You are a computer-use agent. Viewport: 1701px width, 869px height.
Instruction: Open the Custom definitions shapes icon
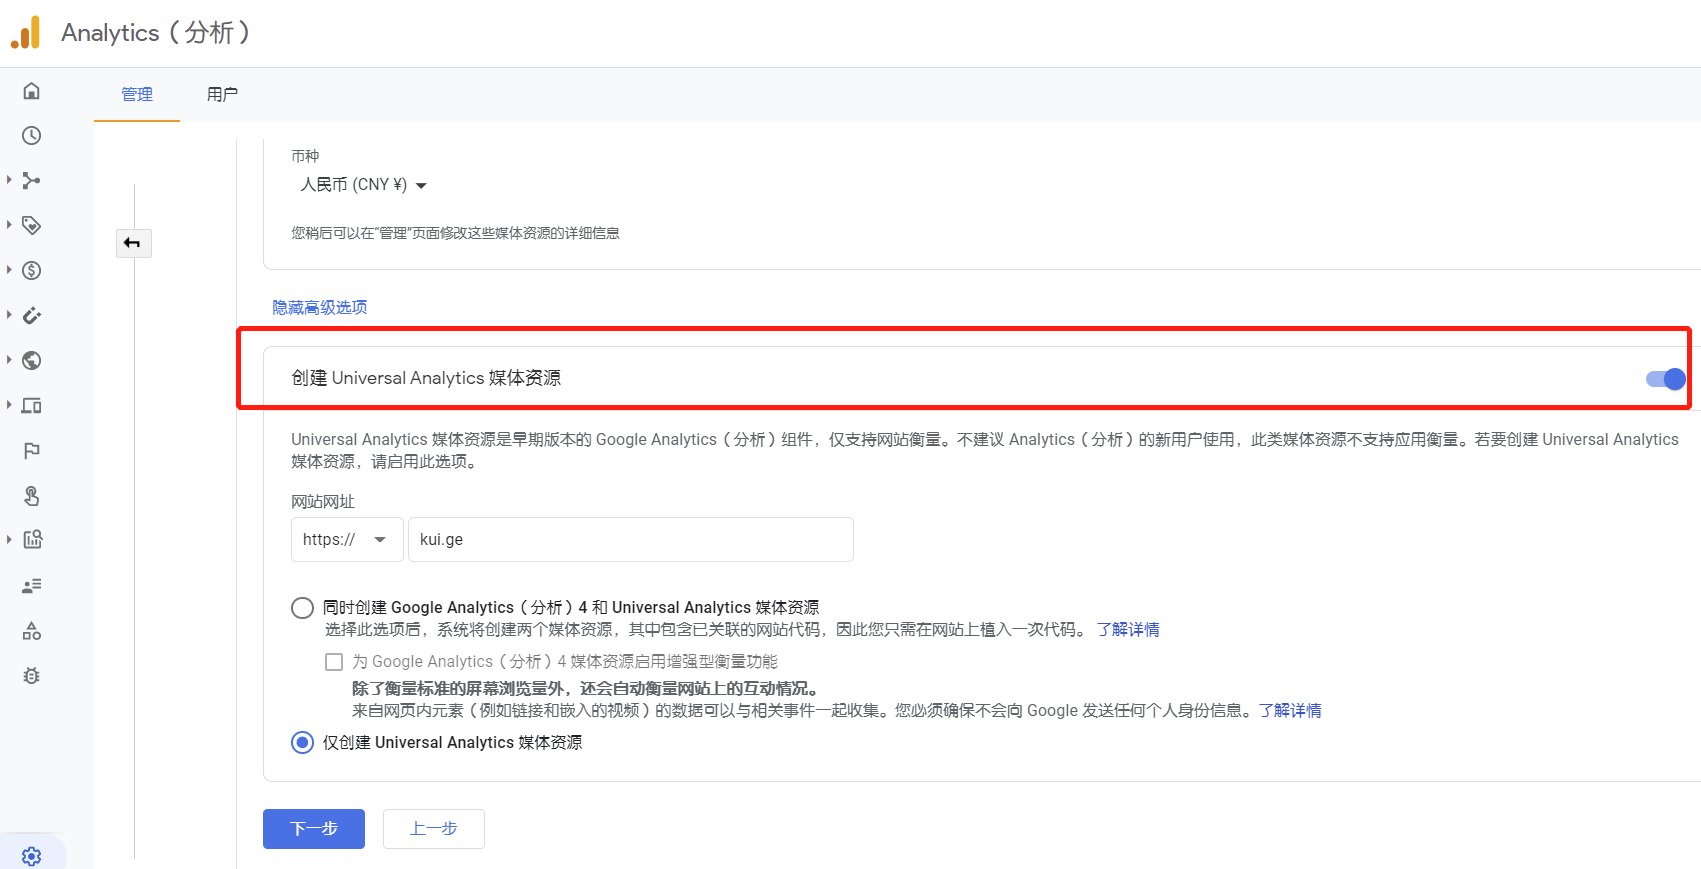32,631
